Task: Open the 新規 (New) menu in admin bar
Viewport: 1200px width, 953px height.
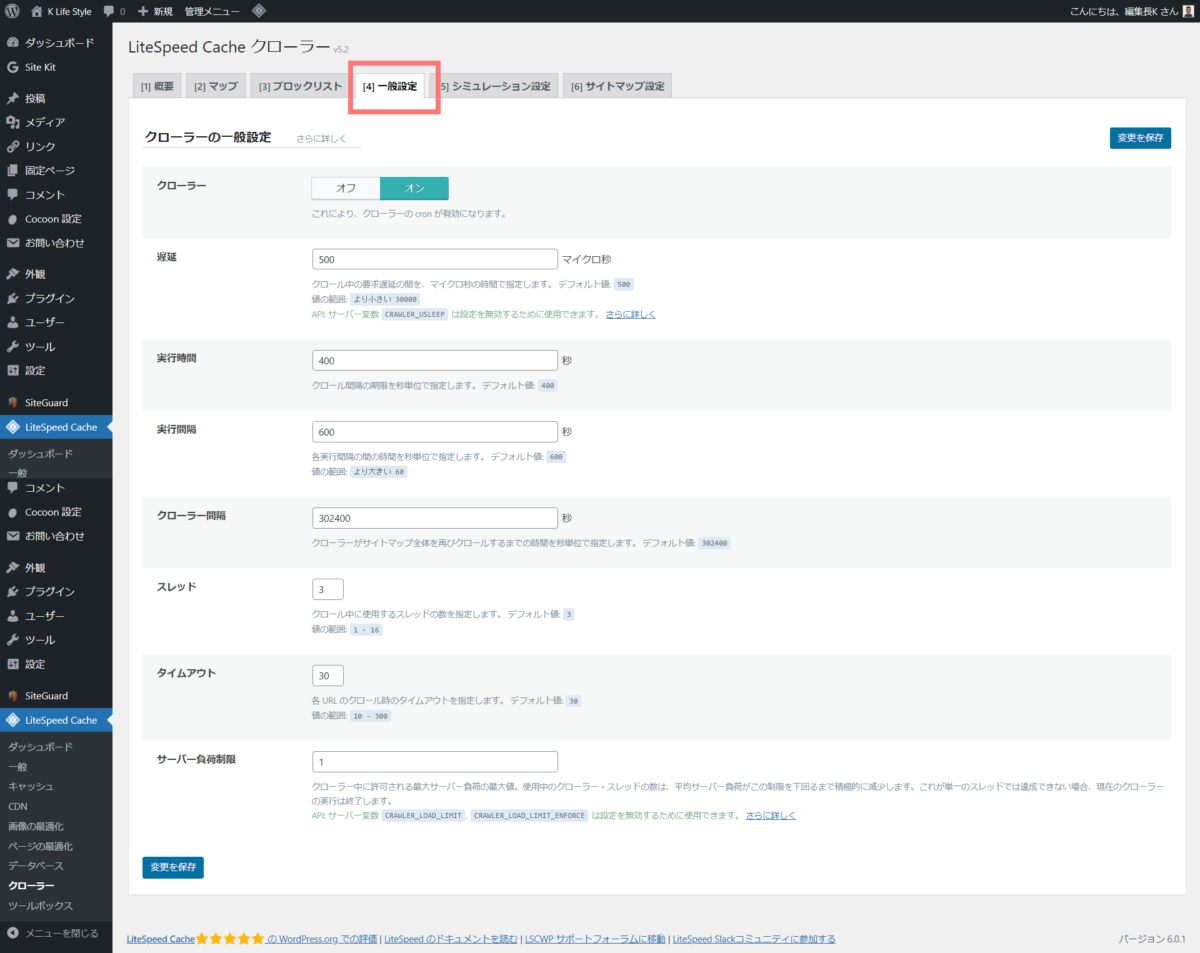Action: 155,11
